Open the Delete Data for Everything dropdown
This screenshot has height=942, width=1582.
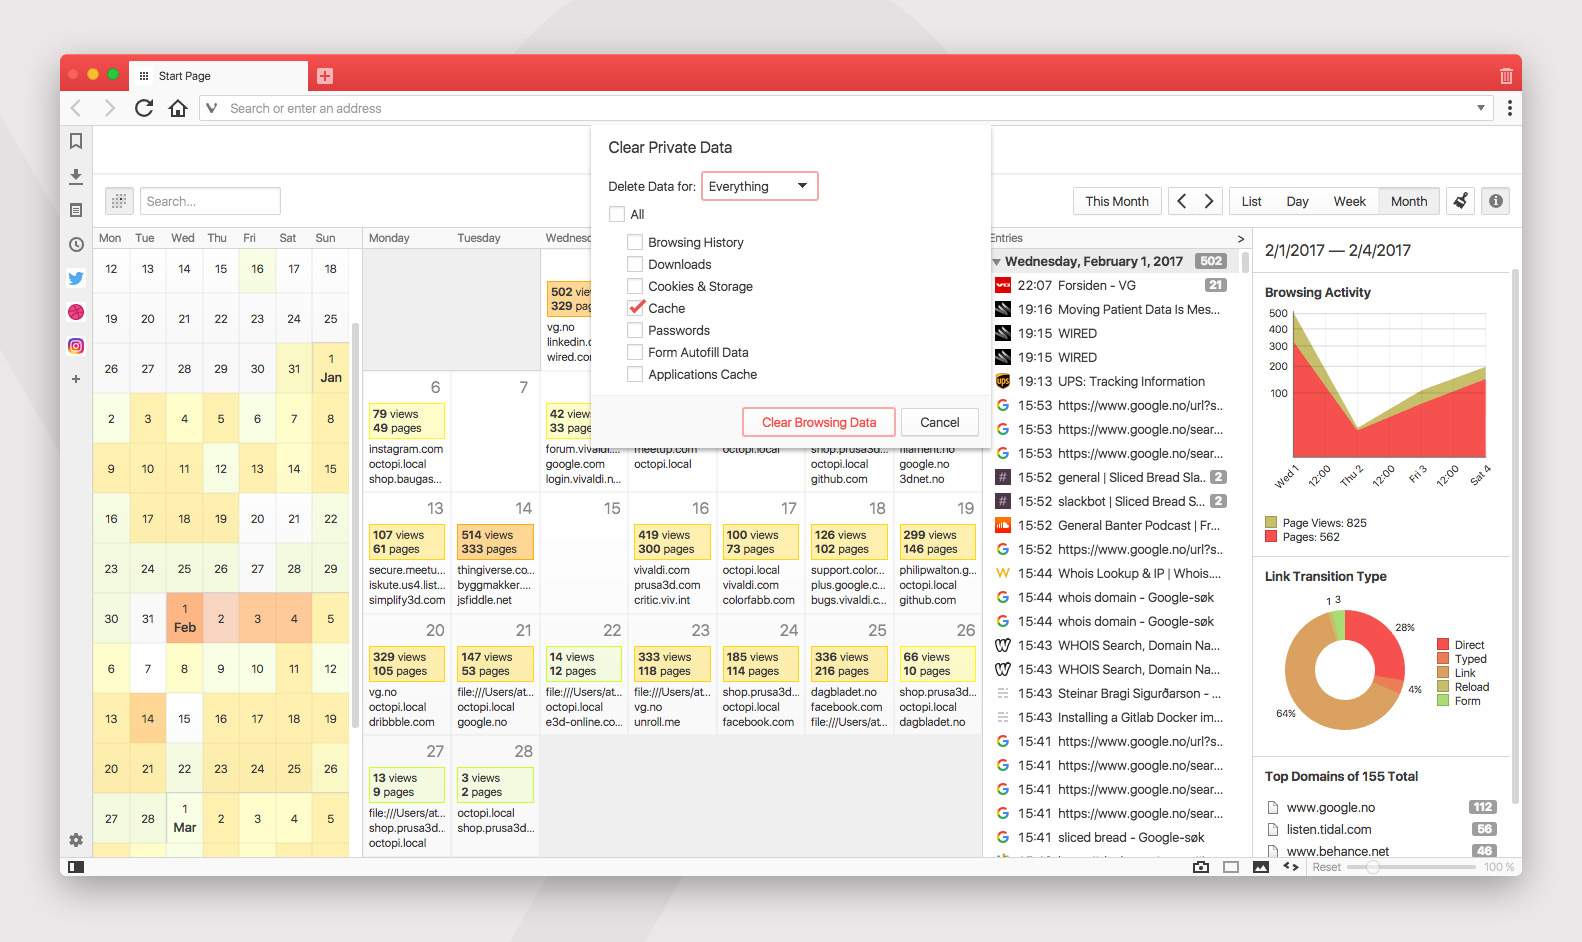click(x=760, y=186)
